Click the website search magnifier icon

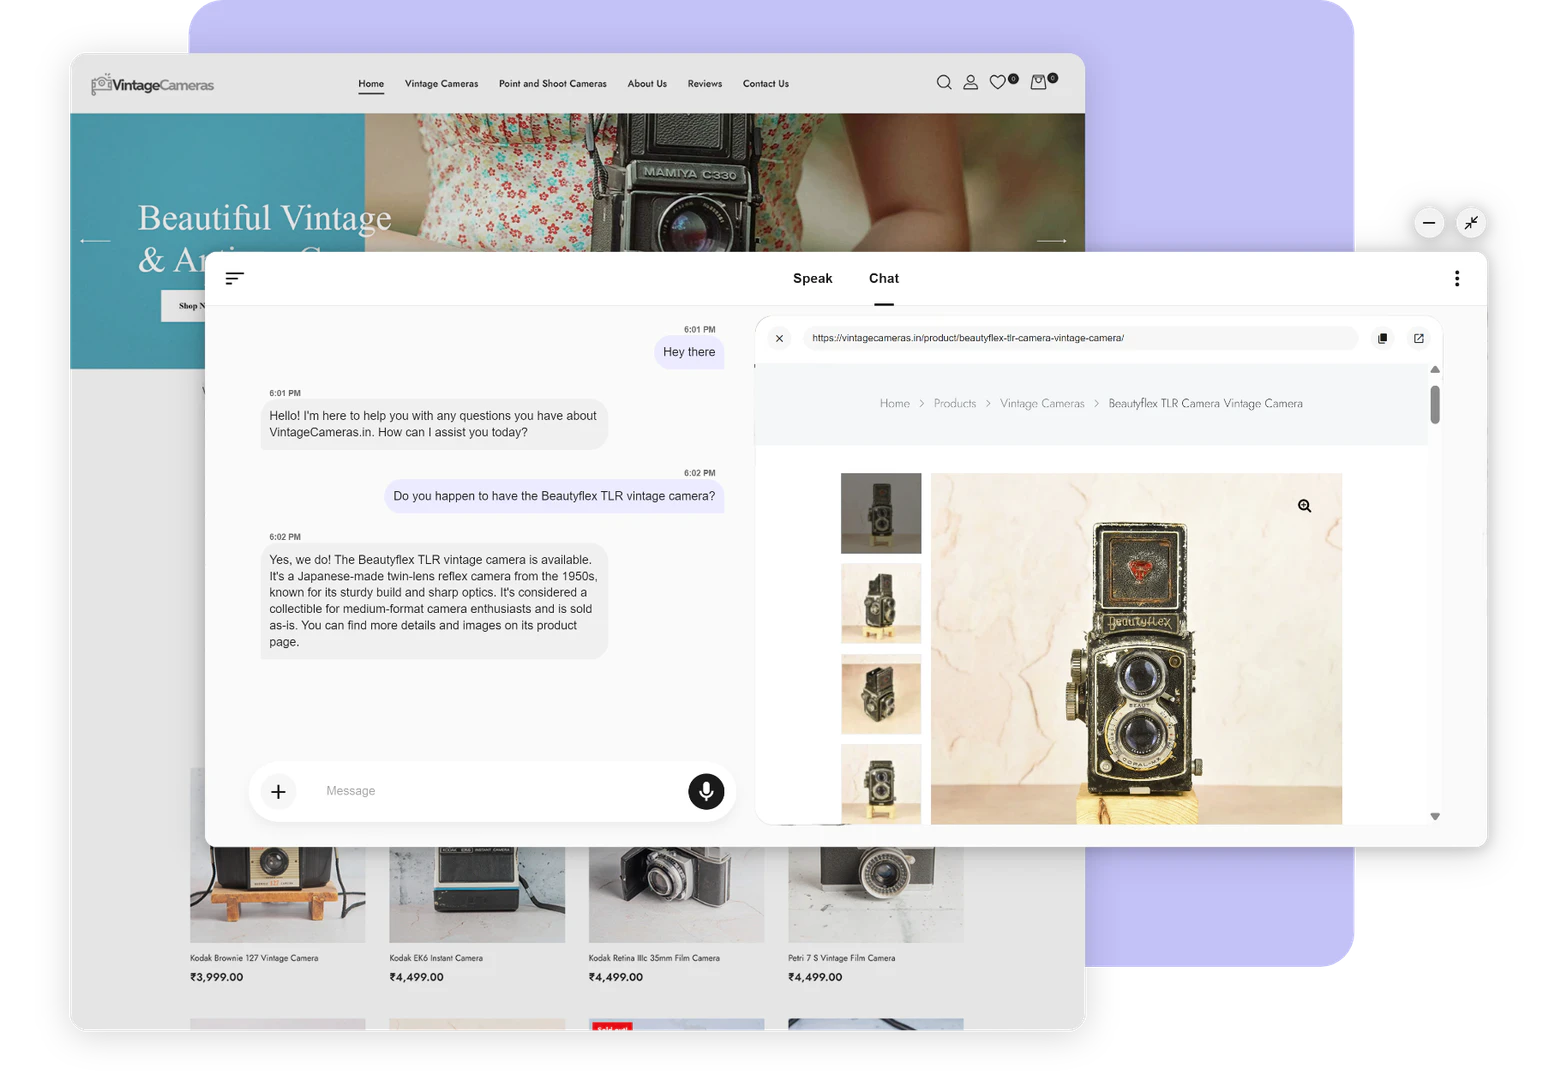point(943,83)
